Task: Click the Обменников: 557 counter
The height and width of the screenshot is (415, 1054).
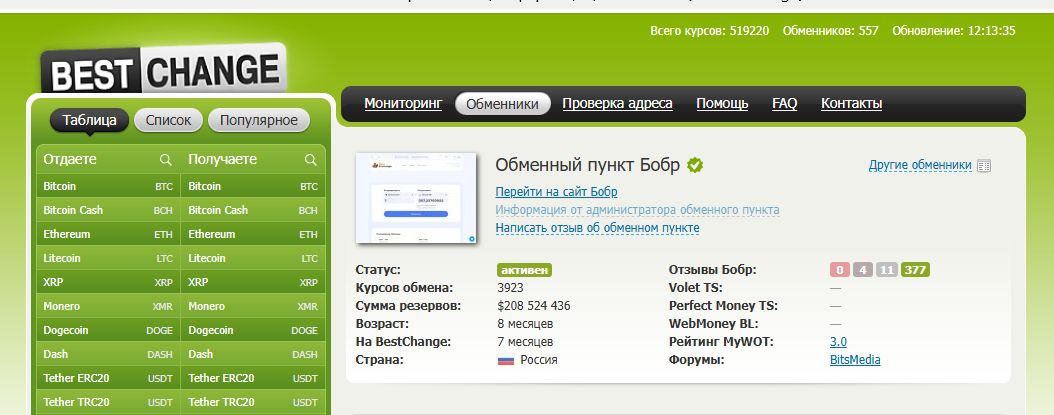Action: point(830,31)
